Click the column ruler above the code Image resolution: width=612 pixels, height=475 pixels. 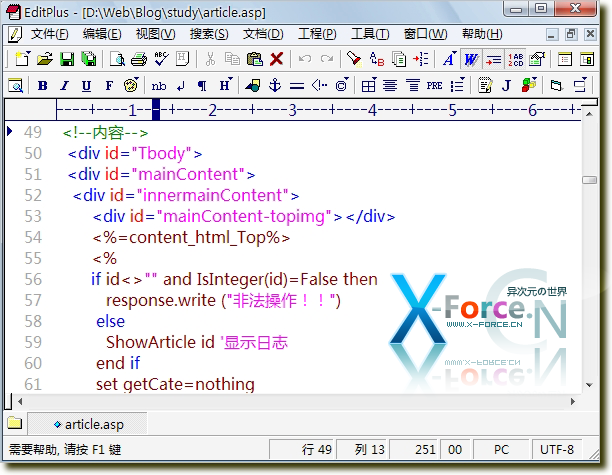(318, 110)
